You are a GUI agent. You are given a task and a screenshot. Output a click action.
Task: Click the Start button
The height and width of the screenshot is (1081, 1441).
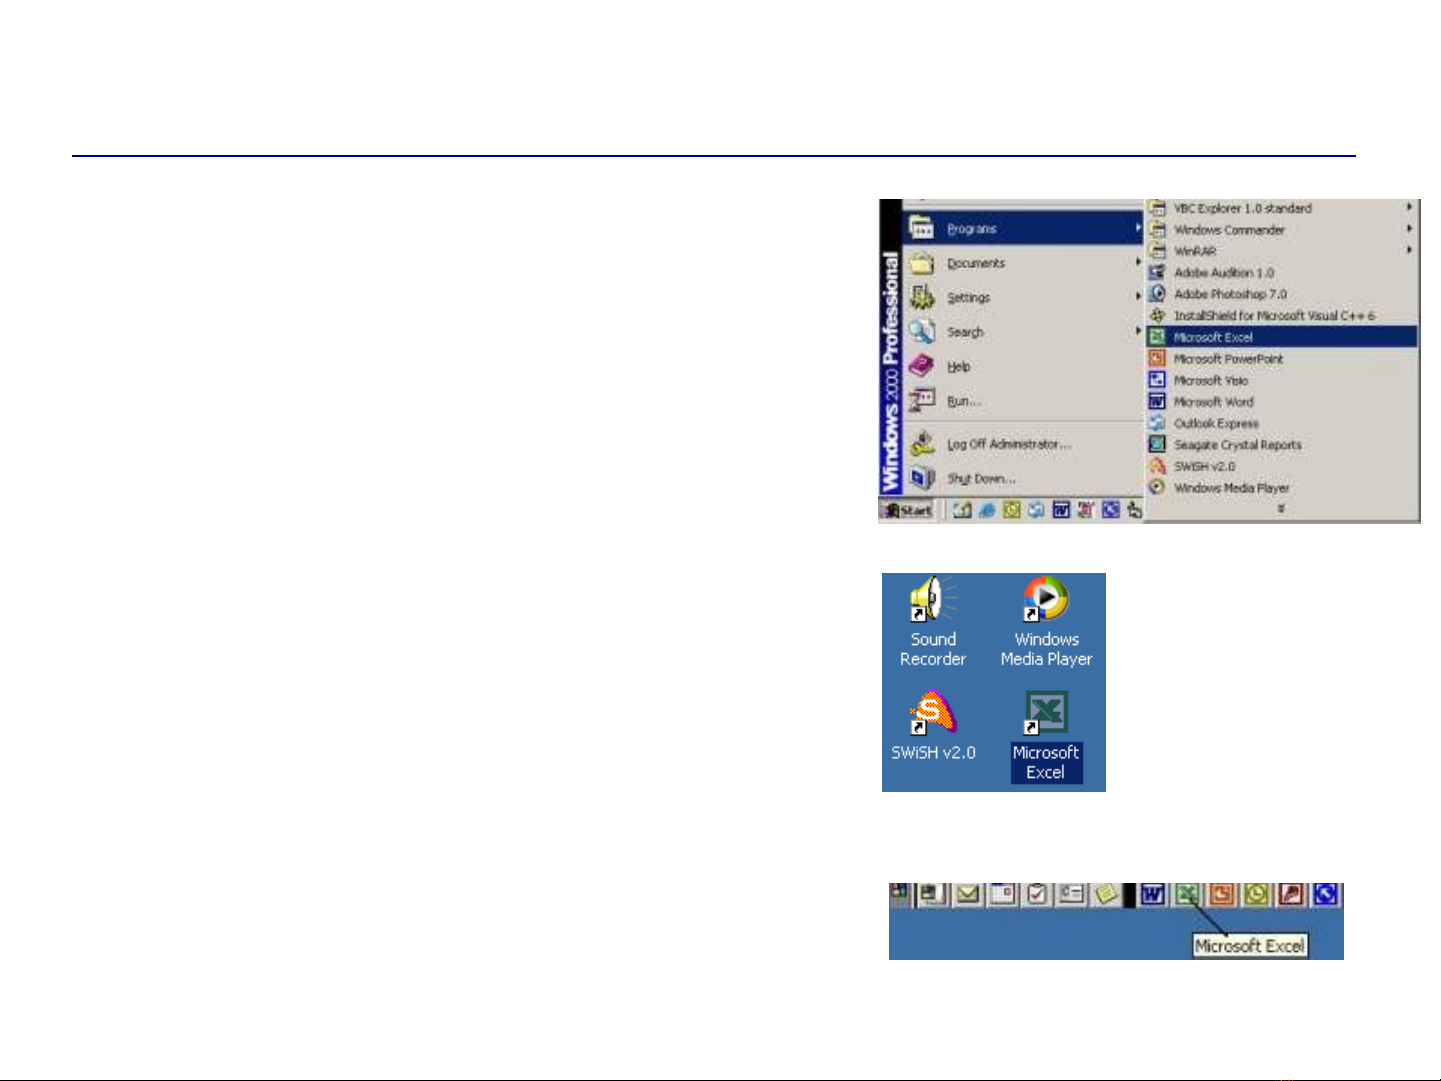point(907,510)
